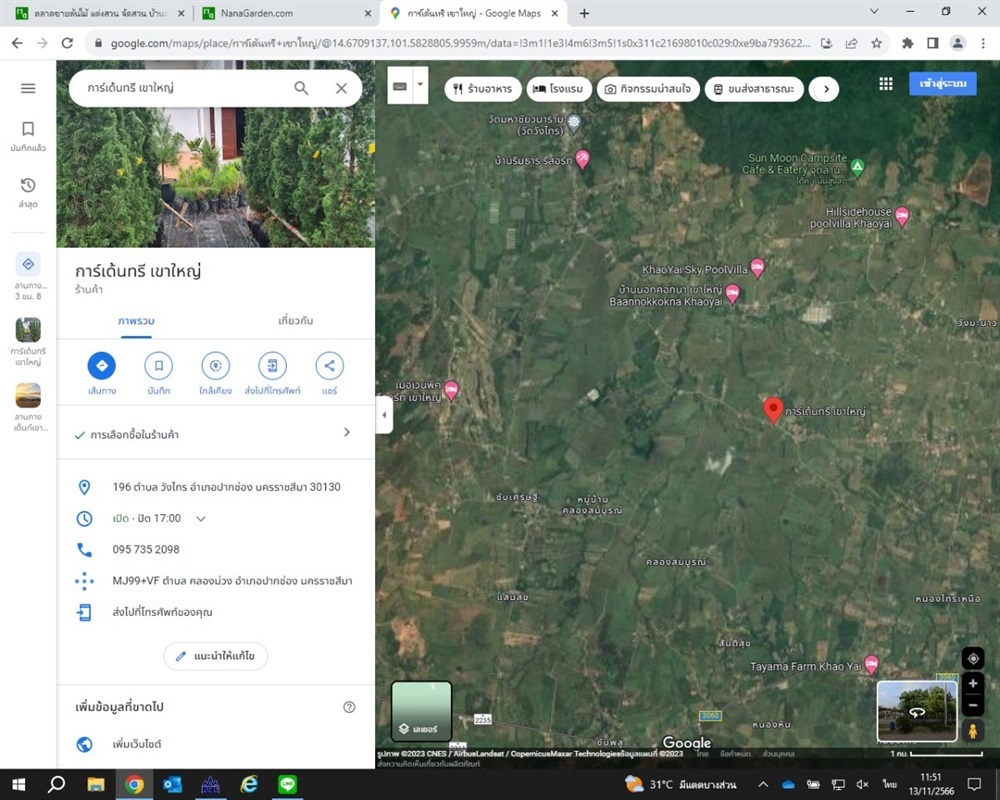Click the red การ์เด้นทรี เขาใหญ่ map pin
This screenshot has height=800, width=1000.
[773, 410]
